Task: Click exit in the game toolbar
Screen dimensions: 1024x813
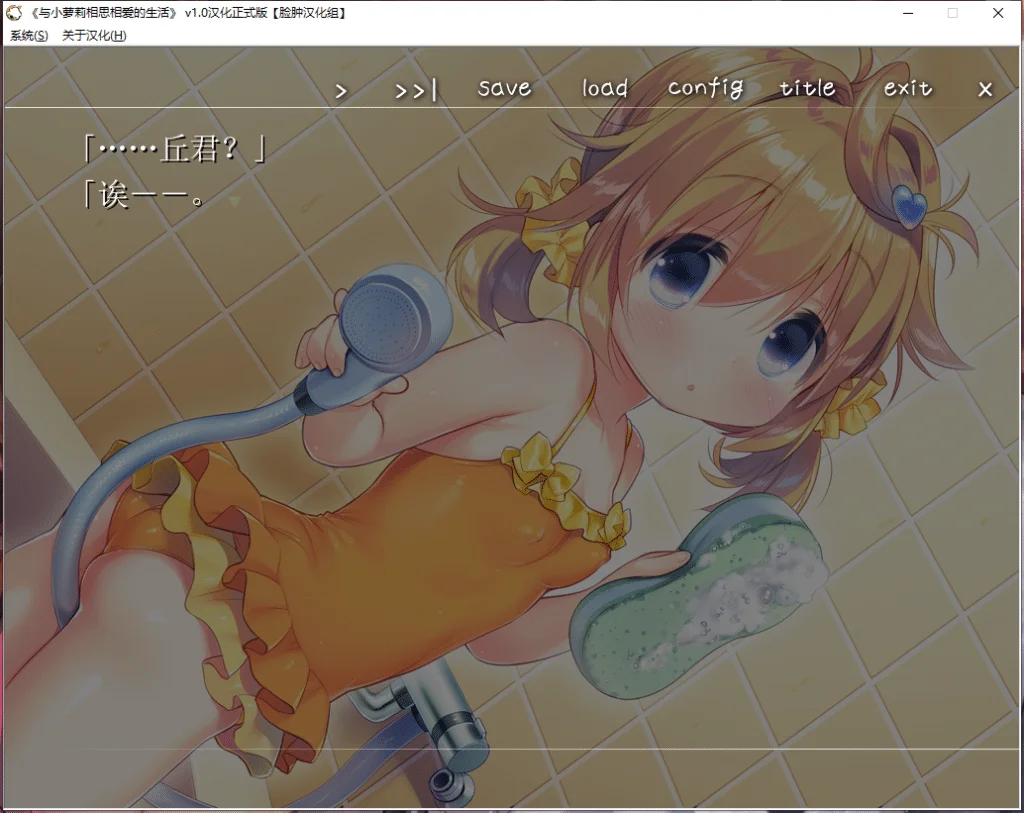Action: tap(908, 88)
